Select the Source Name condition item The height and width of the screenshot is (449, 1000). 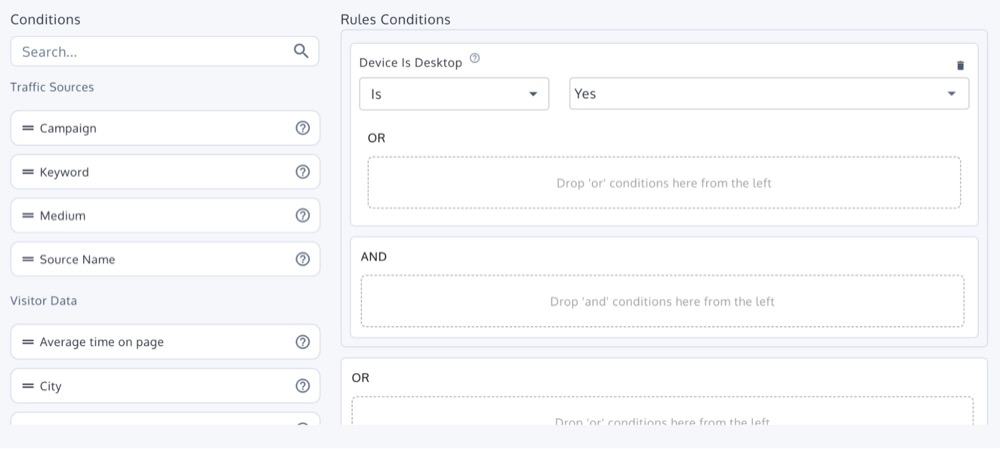pyautogui.click(x=165, y=259)
